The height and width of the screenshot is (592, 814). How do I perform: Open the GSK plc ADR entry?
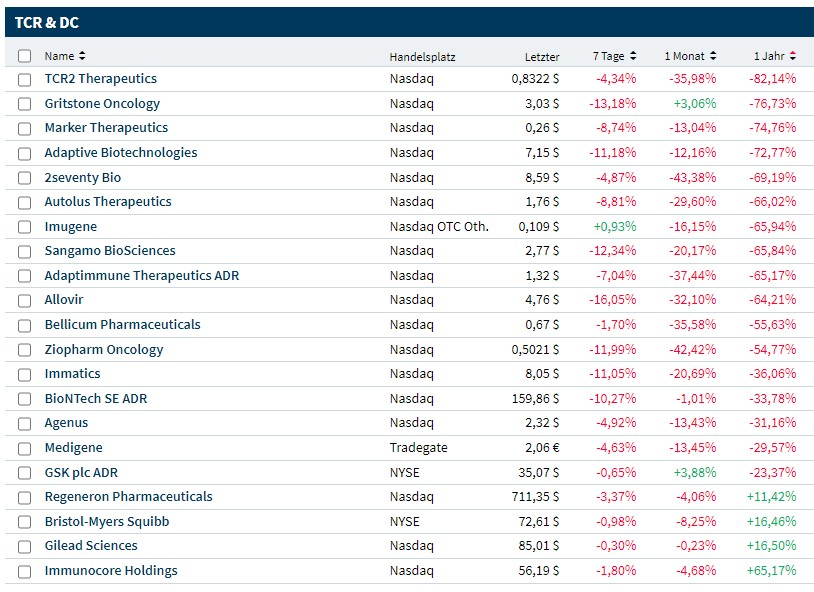pyautogui.click(x=81, y=472)
